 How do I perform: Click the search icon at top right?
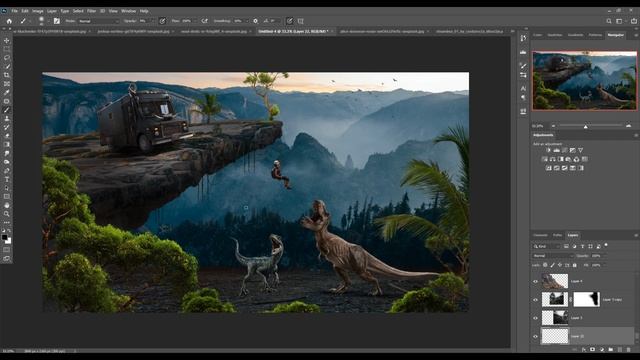[609, 21]
